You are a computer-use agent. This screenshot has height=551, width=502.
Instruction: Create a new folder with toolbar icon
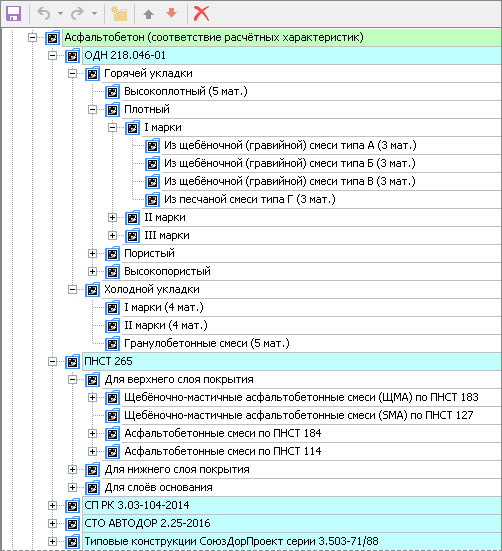[119, 13]
